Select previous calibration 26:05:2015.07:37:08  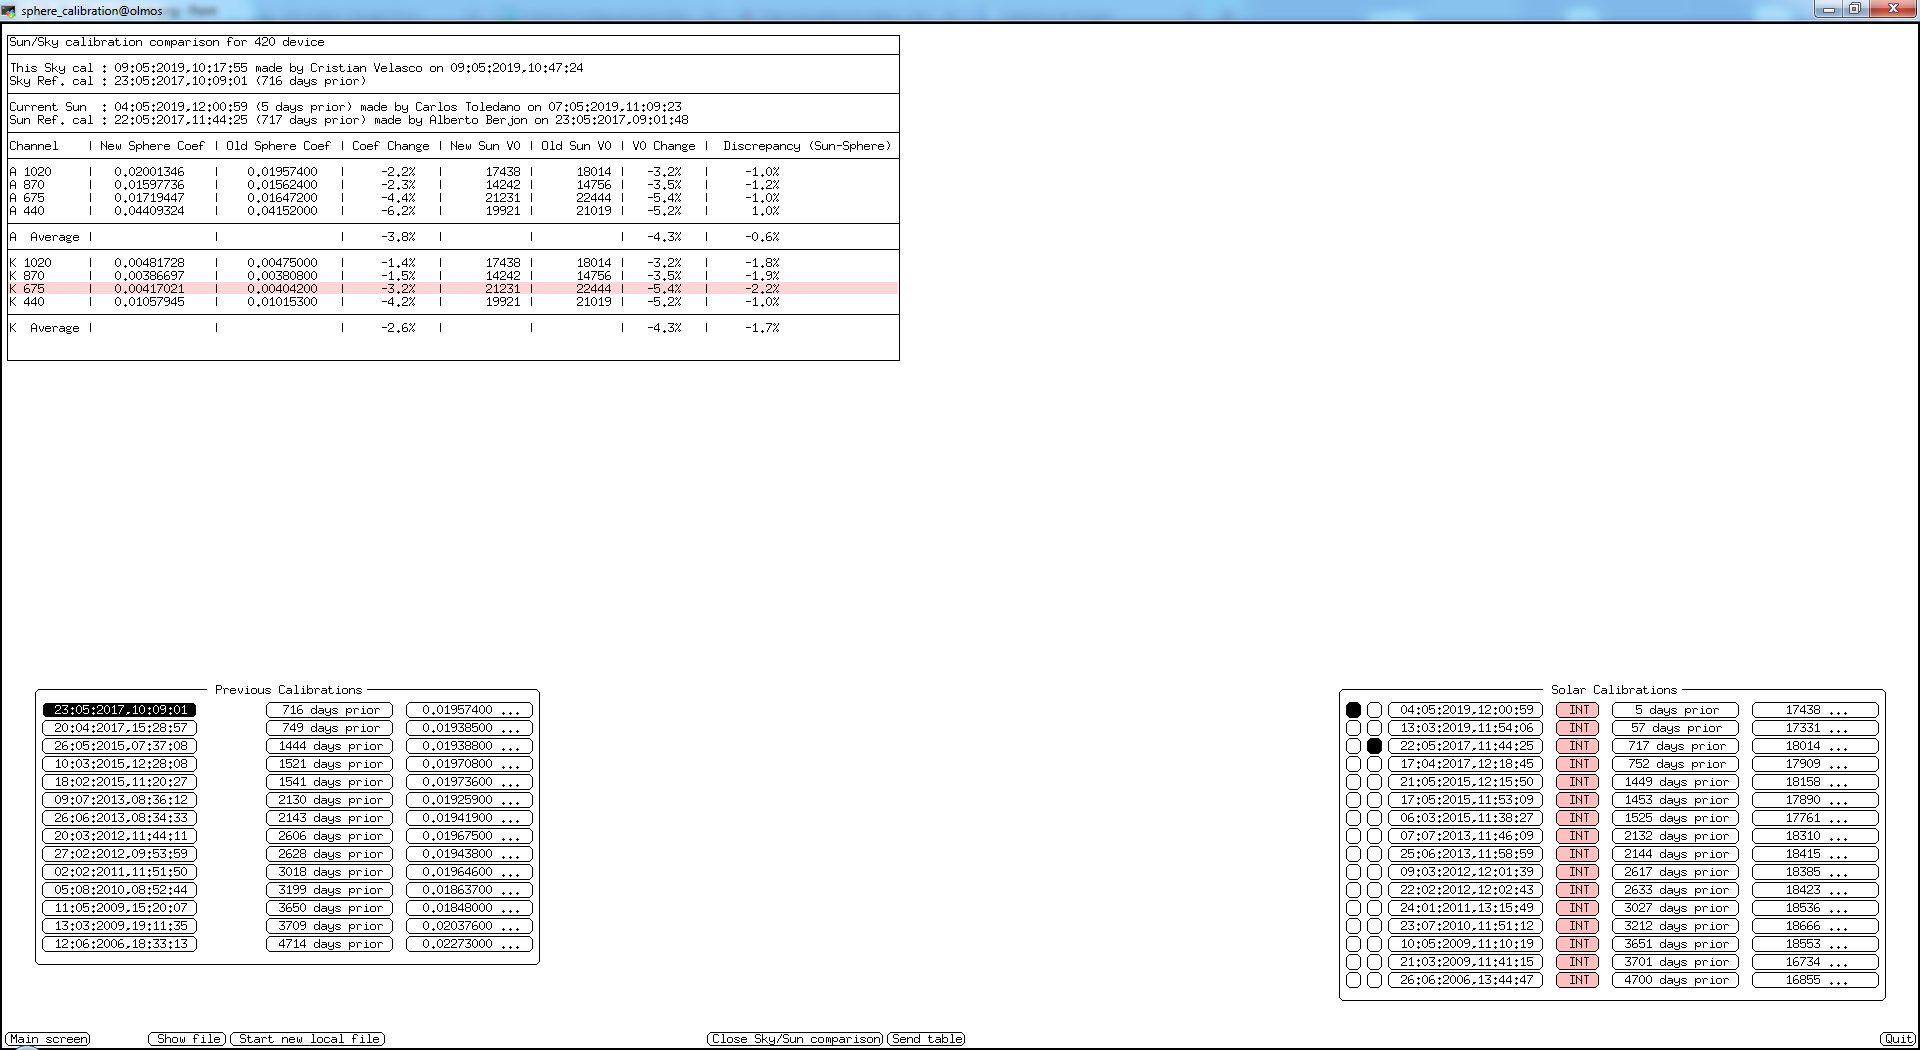coord(120,746)
